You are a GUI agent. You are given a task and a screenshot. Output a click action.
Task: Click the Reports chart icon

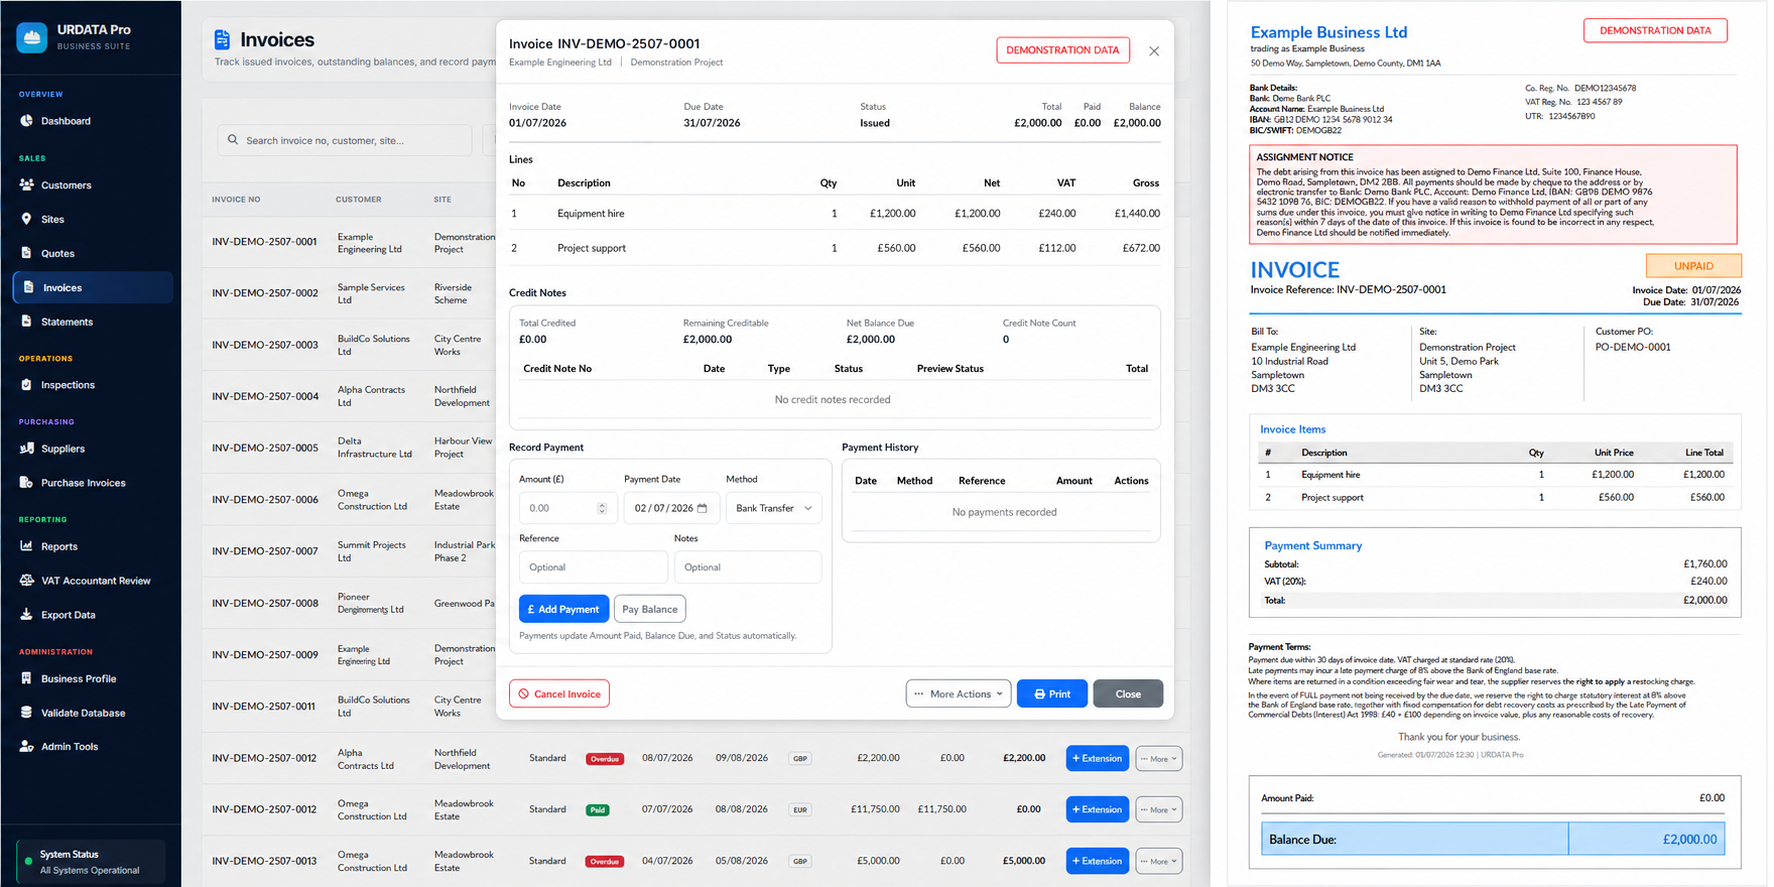pyautogui.click(x=26, y=546)
